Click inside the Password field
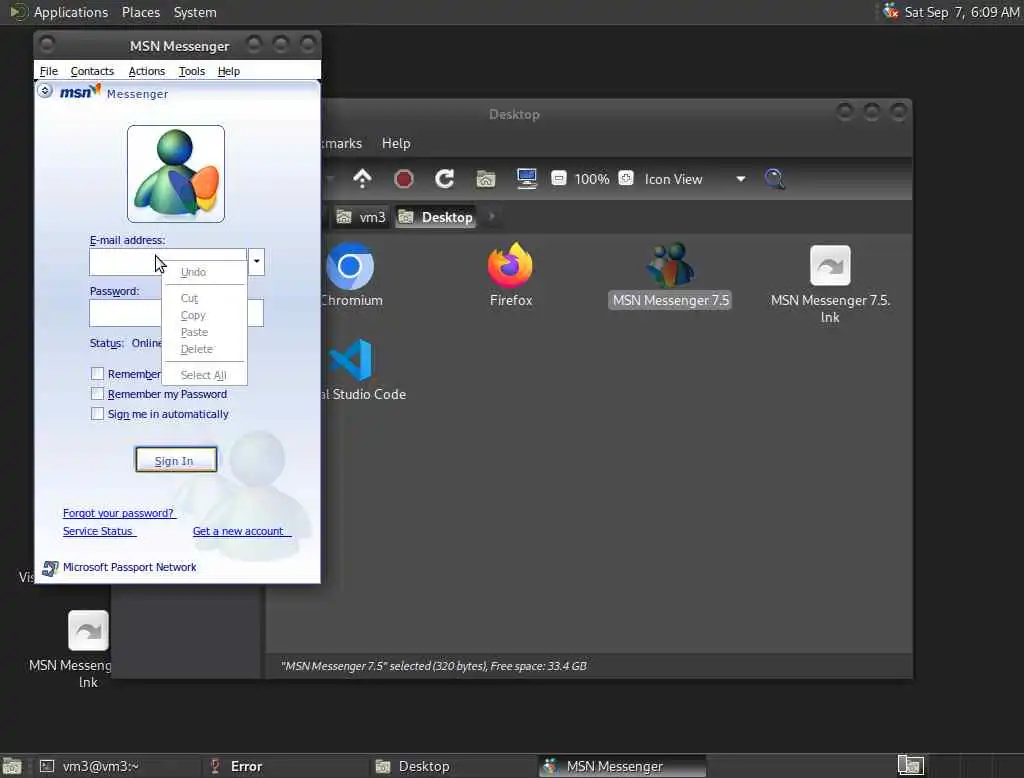Image resolution: width=1024 pixels, height=778 pixels. click(x=176, y=314)
